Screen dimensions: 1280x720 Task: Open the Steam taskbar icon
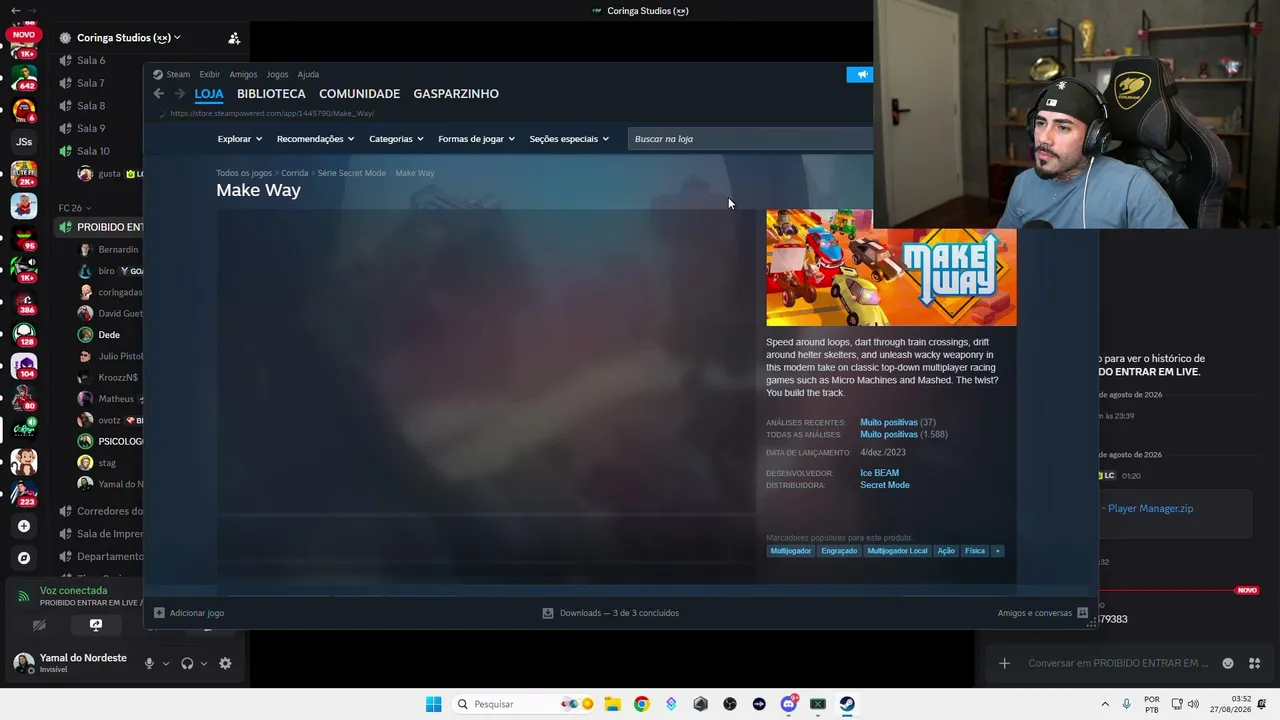847,704
